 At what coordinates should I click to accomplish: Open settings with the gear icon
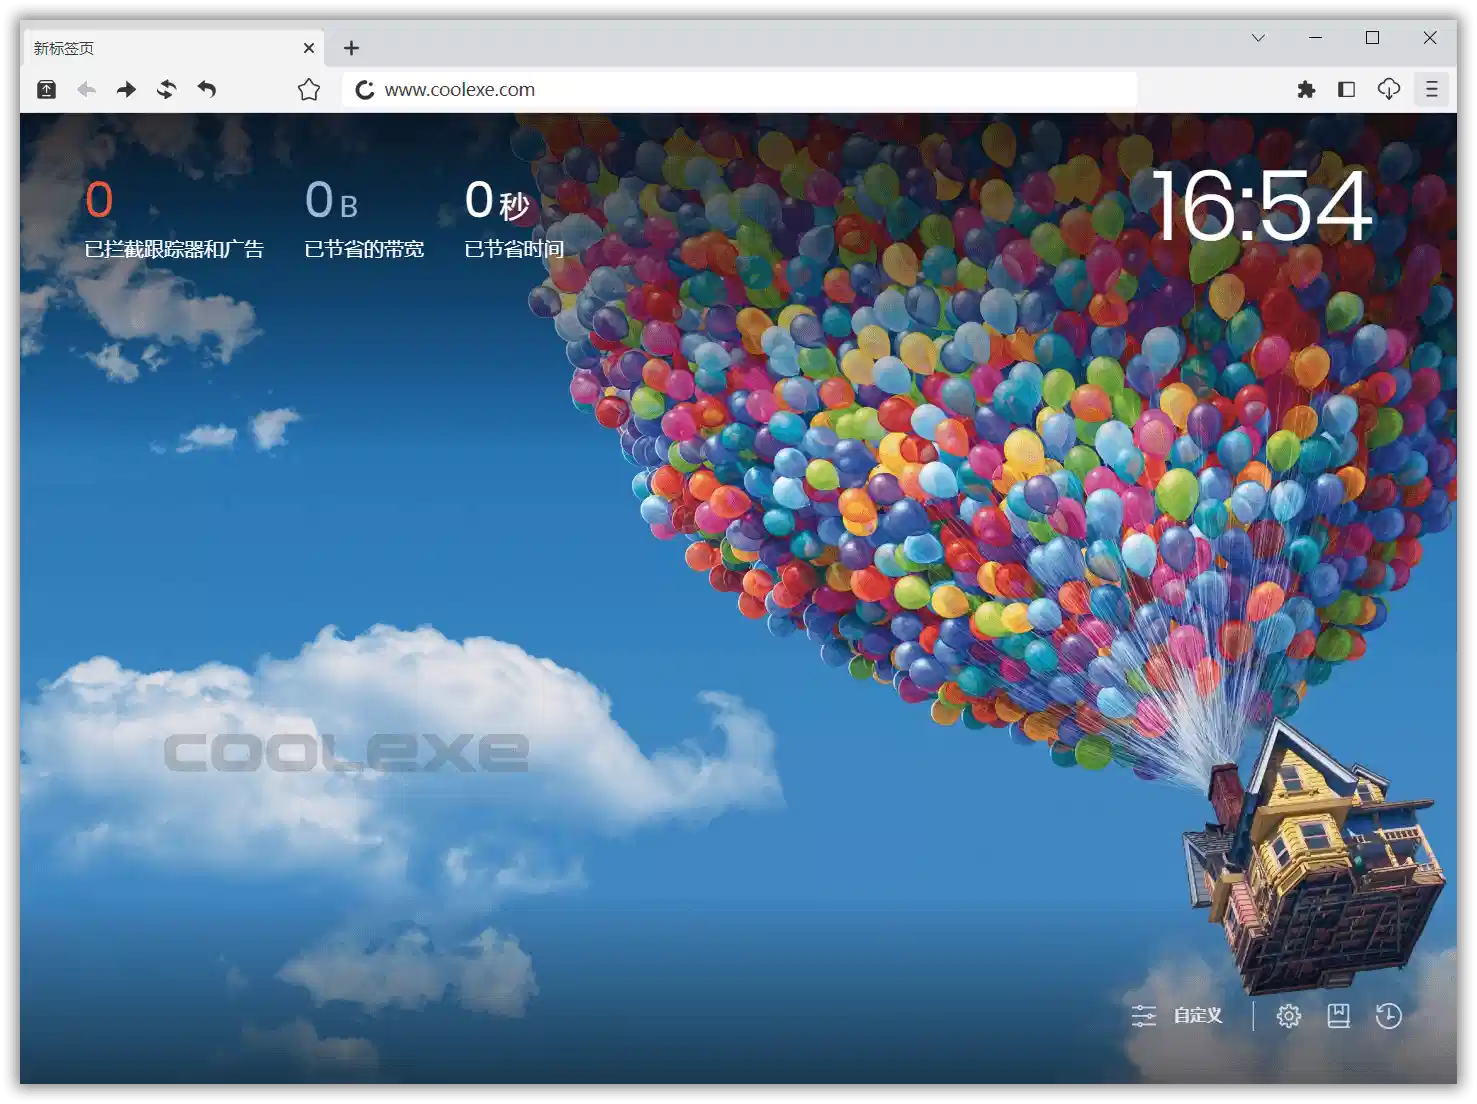pos(1288,1015)
